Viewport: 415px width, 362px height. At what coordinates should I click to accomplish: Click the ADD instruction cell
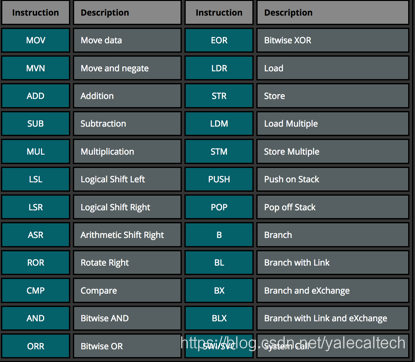tap(36, 96)
